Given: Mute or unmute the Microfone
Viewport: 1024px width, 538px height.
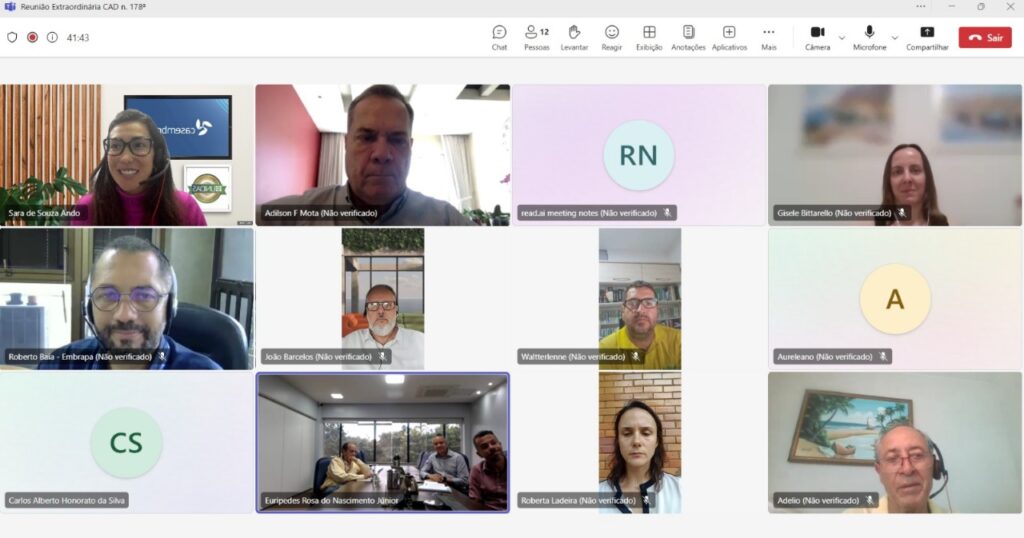Looking at the screenshot, I should 869,37.
